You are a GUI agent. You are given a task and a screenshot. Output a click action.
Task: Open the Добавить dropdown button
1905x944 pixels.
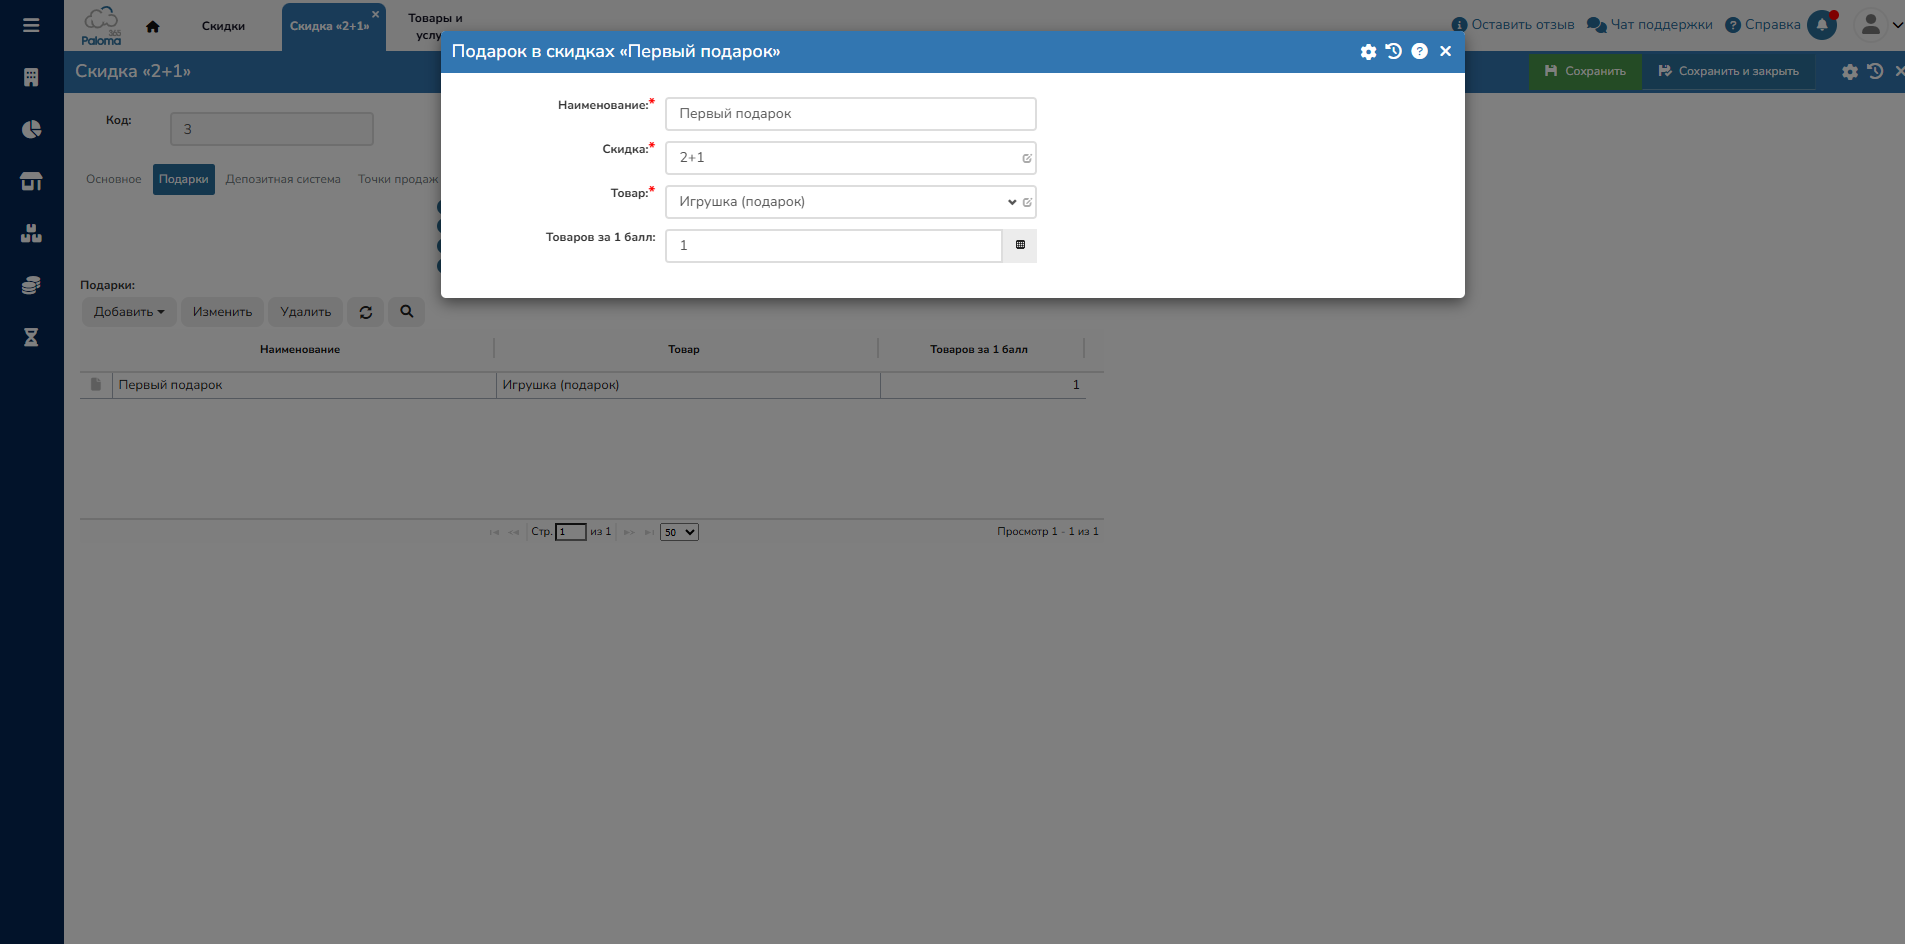129,312
